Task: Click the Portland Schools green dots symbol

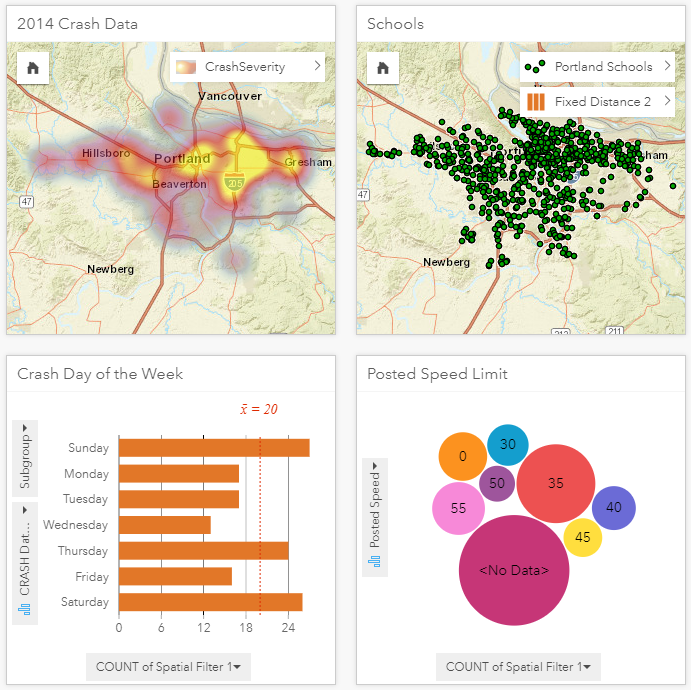Action: (x=535, y=67)
